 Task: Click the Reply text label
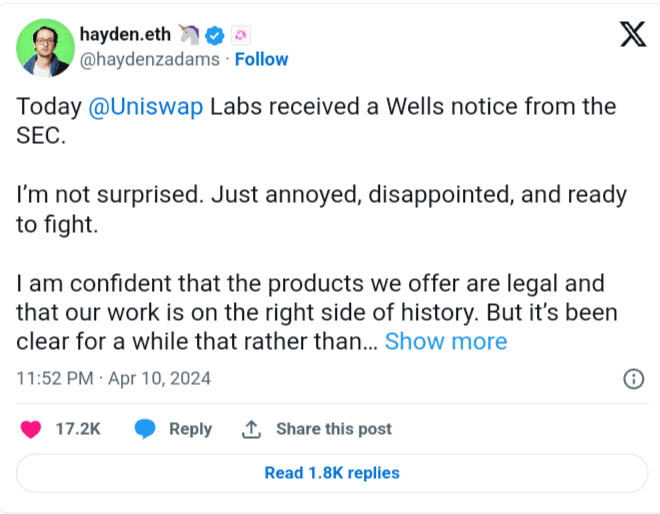190,429
